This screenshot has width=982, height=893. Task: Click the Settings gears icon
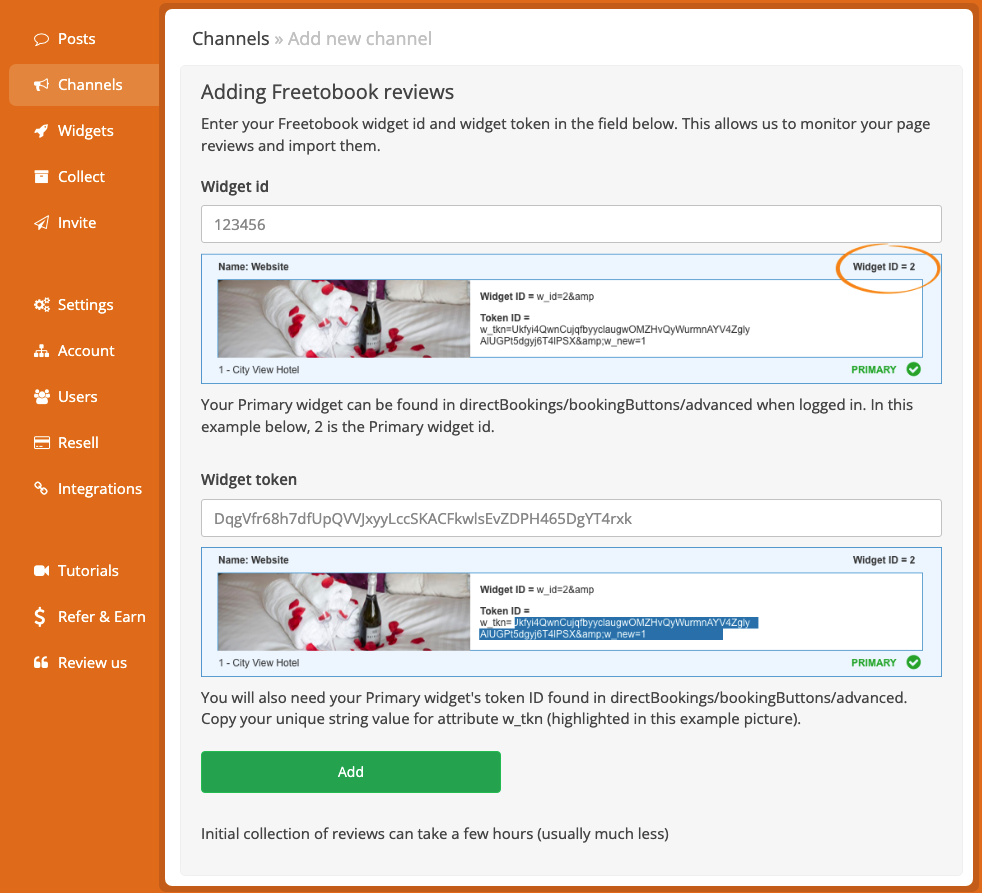point(41,305)
